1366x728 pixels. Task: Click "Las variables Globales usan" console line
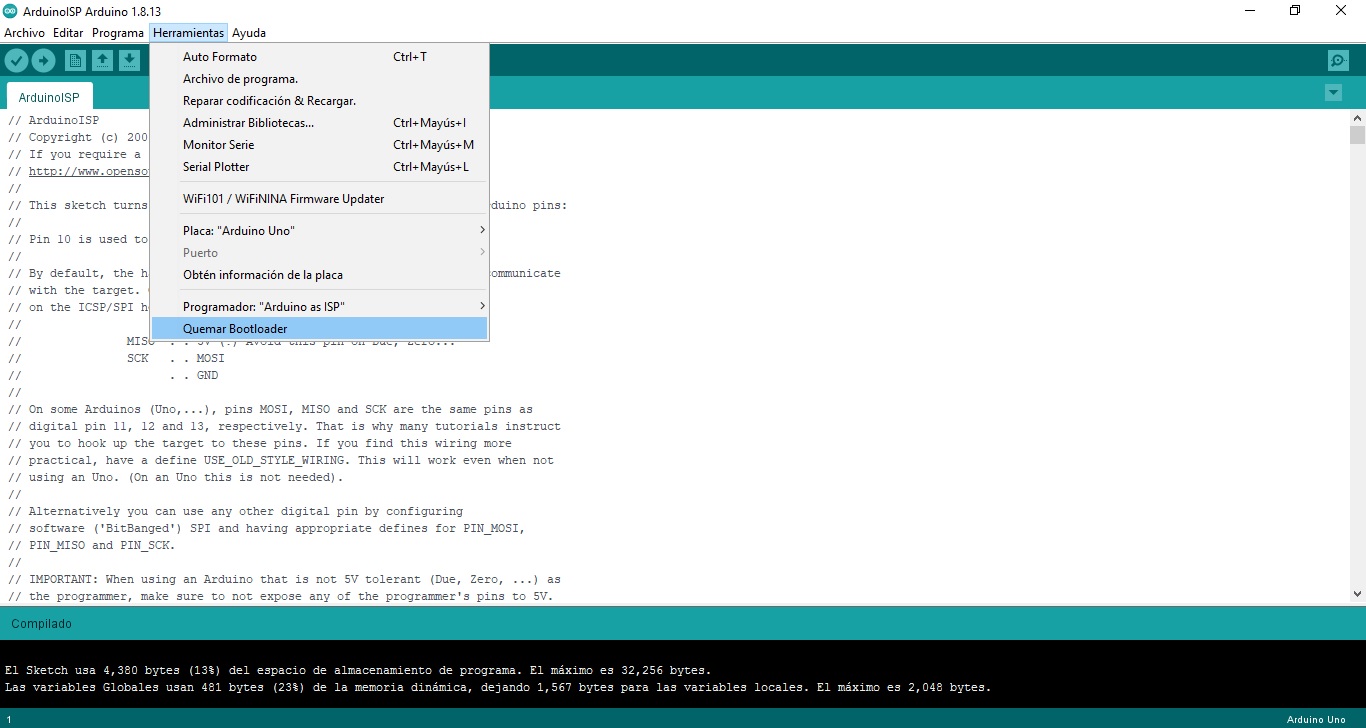pos(498,687)
